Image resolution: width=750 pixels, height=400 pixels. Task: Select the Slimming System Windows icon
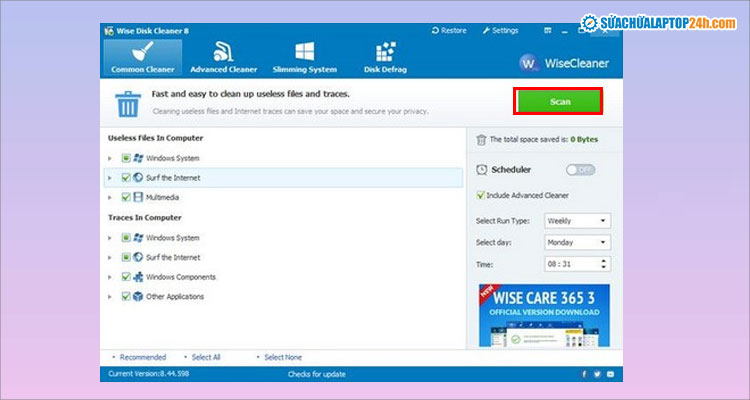(306, 52)
